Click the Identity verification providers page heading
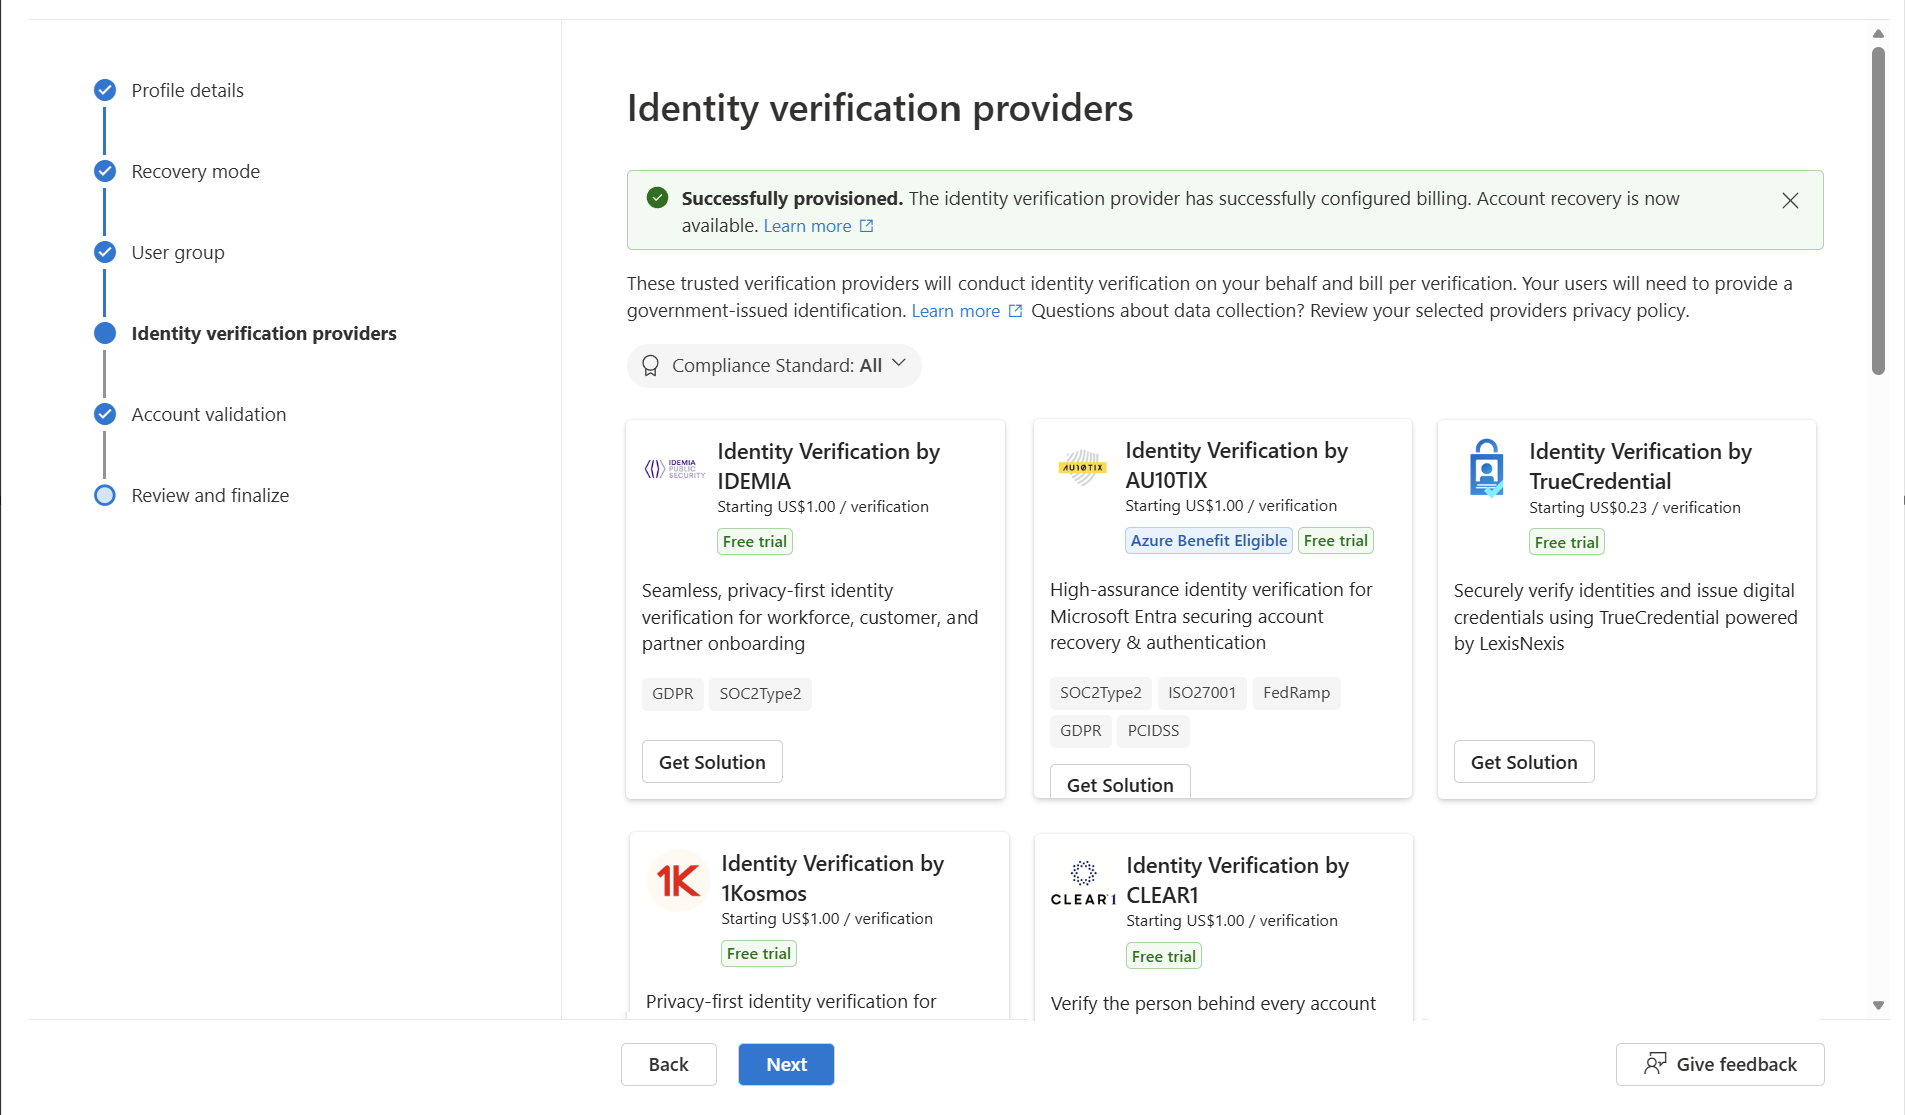The image size is (1905, 1115). click(x=880, y=108)
